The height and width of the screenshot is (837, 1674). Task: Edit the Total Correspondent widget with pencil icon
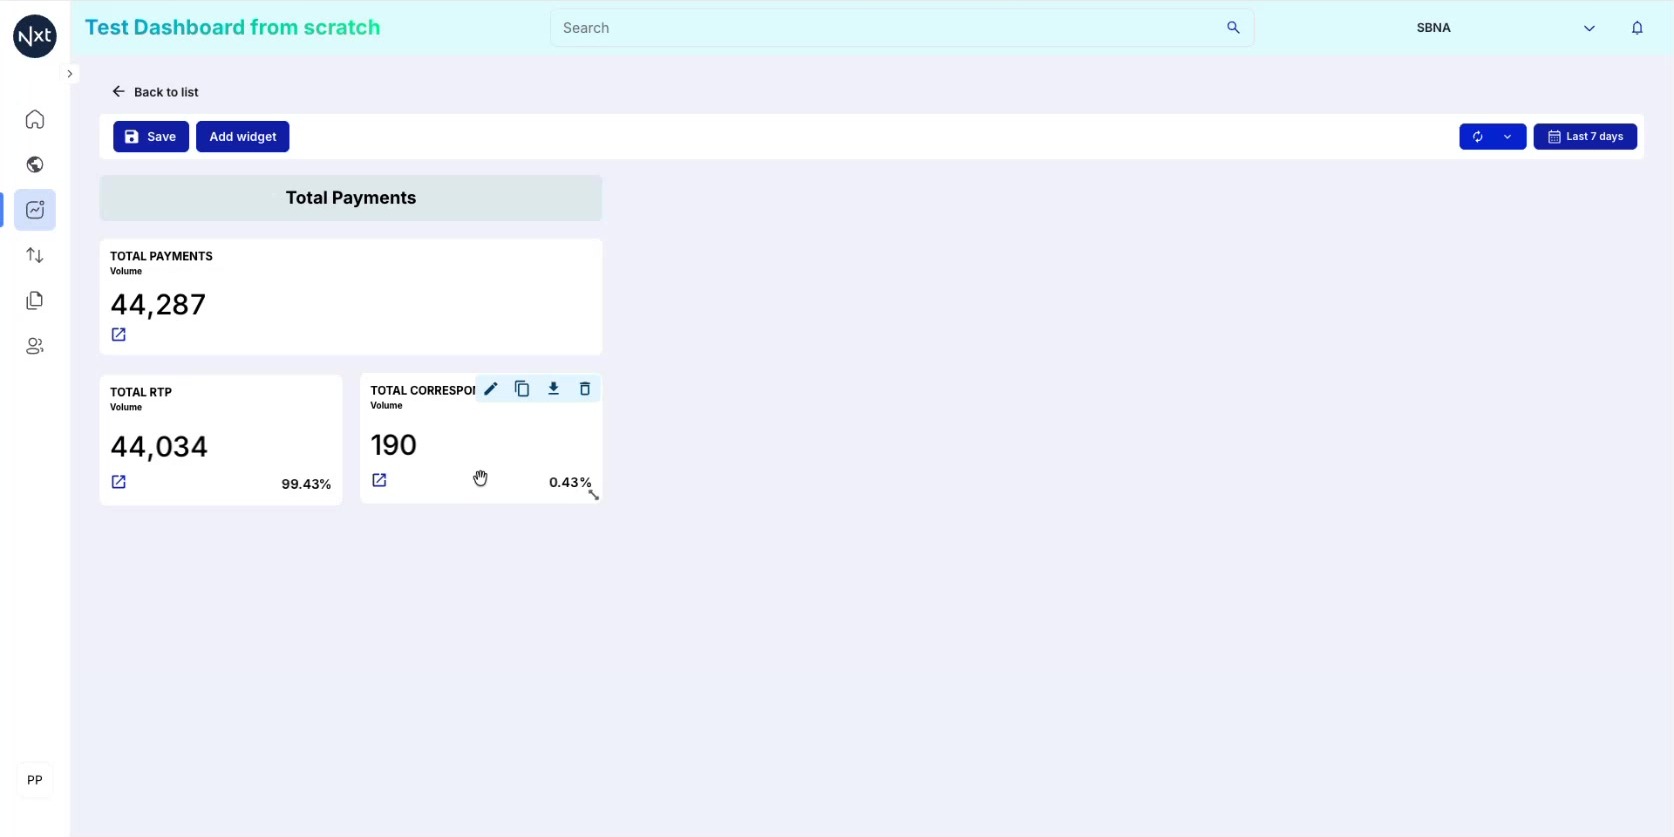(x=490, y=389)
